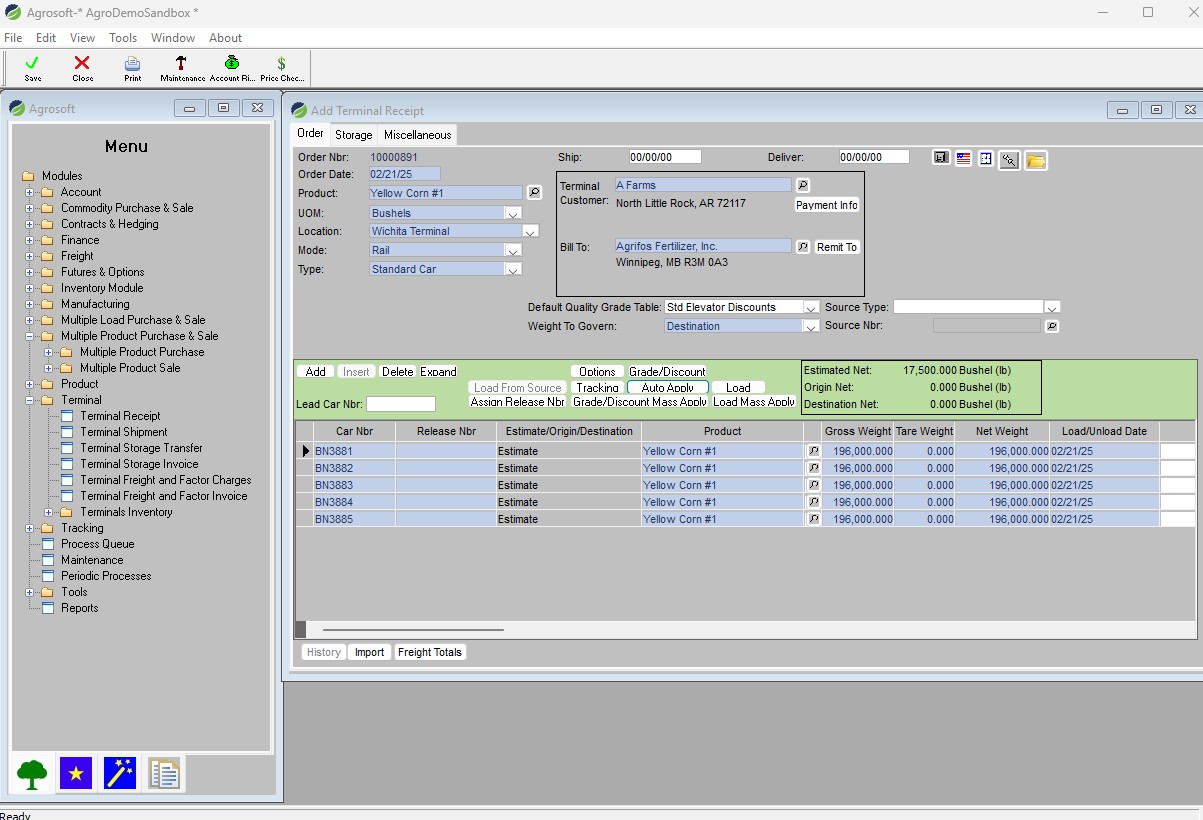Open the Type Standard Car dropdown
1203x820 pixels.
coord(513,269)
